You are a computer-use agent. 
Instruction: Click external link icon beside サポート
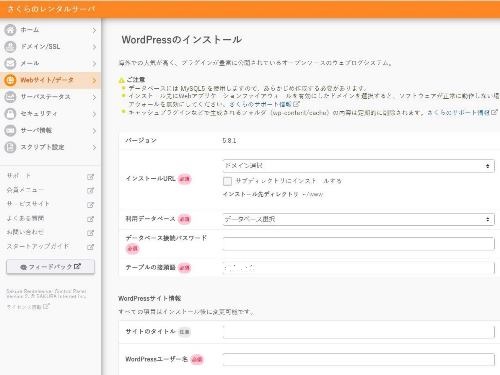pos(90,177)
